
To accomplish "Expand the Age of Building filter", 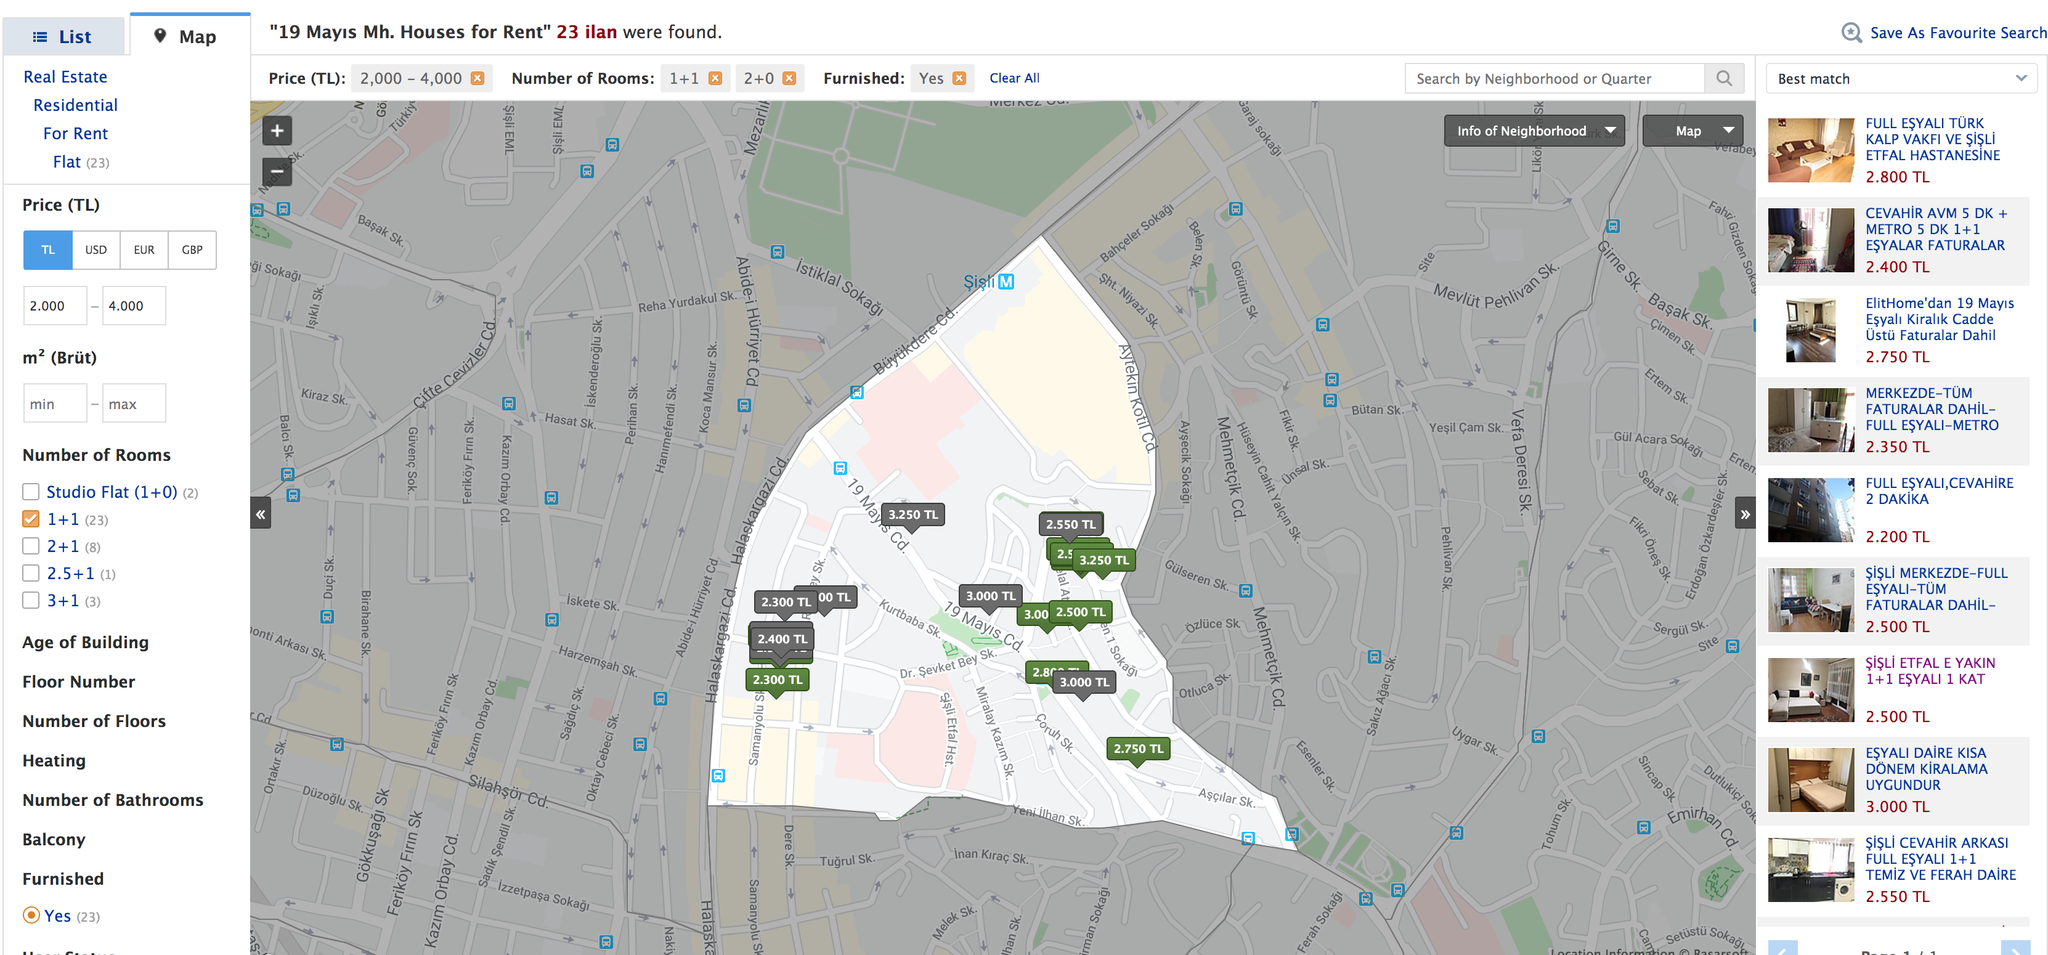I will 85,642.
